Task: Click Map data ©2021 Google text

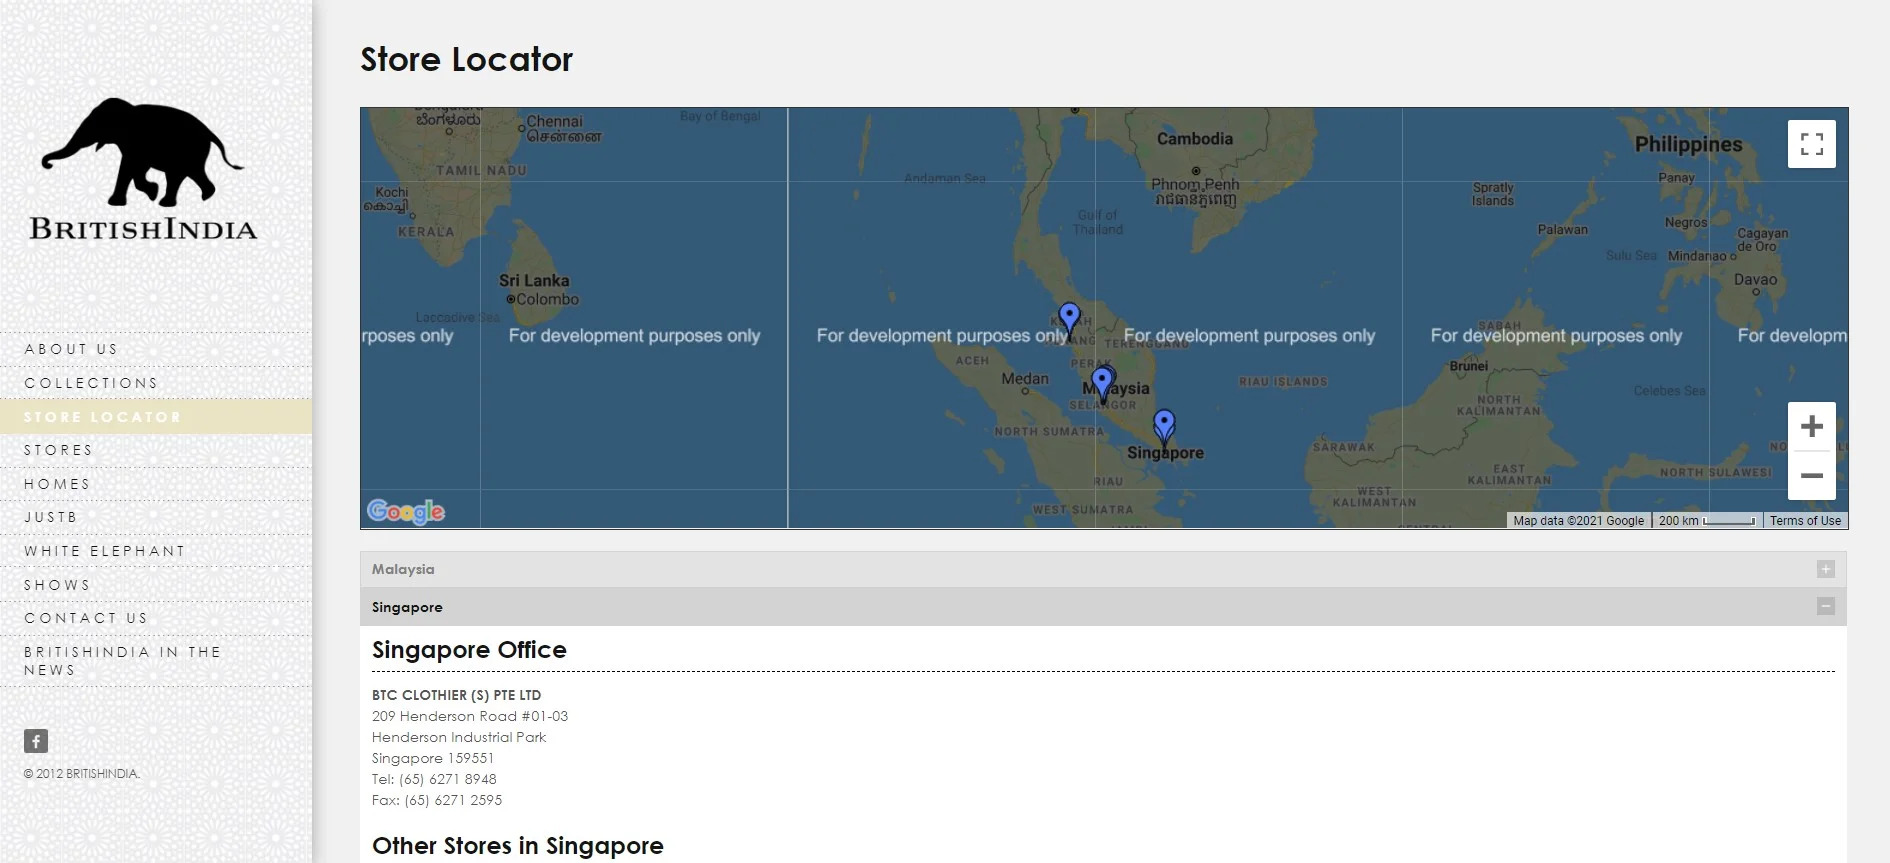Action: tap(1578, 521)
